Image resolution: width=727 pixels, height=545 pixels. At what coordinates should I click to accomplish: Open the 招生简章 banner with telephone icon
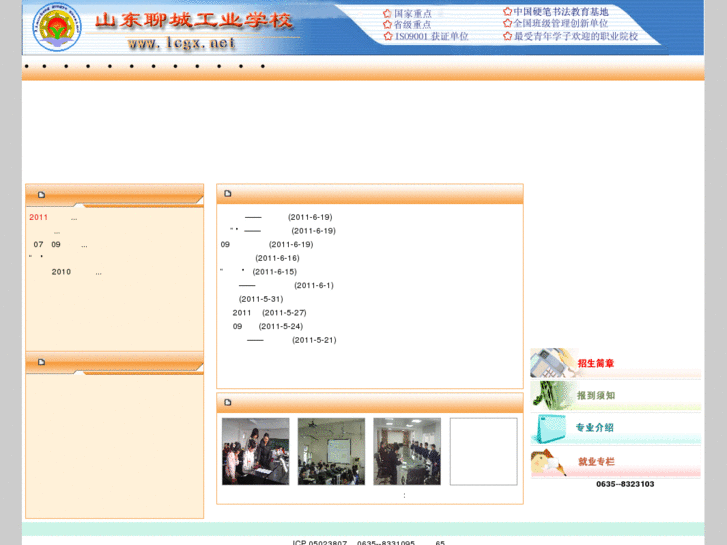tap(615, 363)
